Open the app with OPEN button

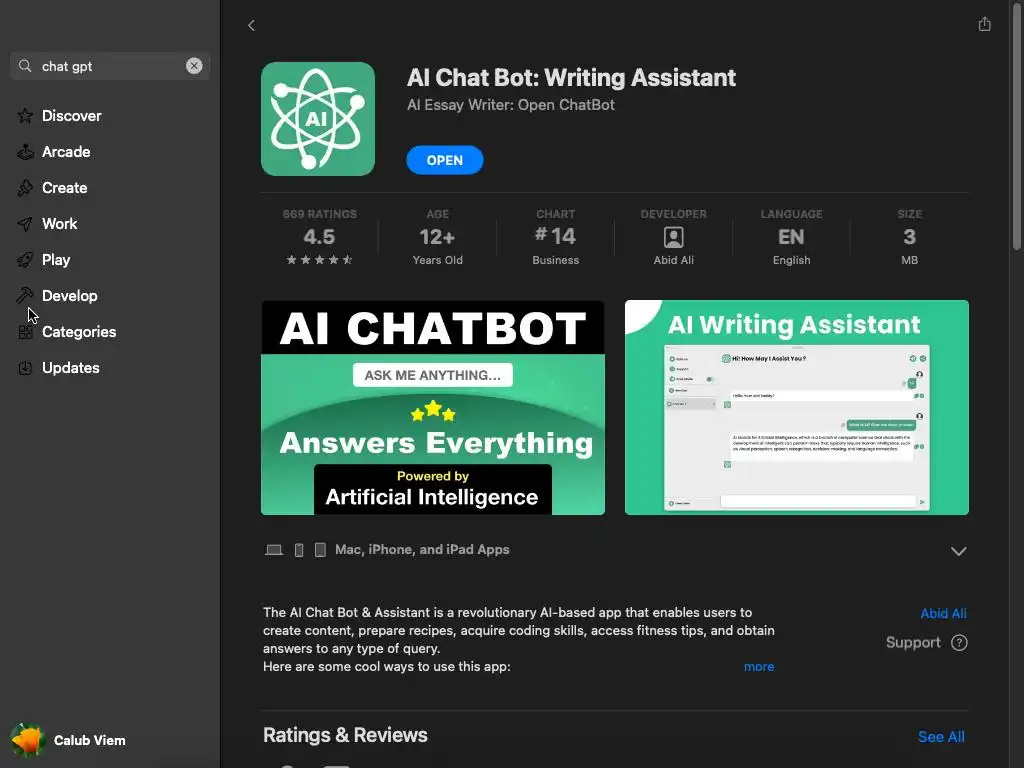point(445,160)
